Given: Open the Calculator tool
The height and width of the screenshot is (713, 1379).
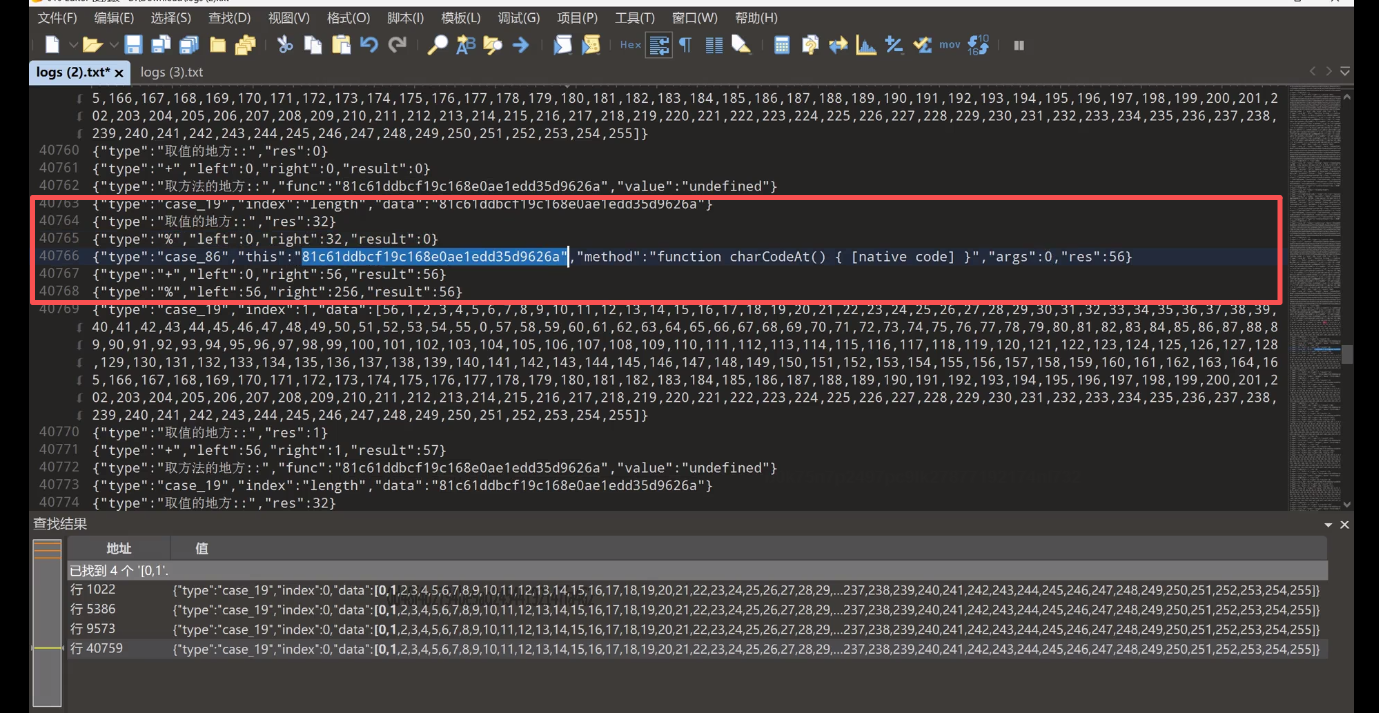Looking at the screenshot, I should pos(782,45).
